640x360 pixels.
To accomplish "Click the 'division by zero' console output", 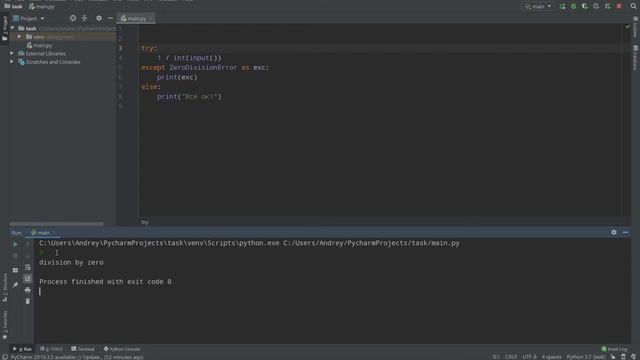I will click(71, 262).
